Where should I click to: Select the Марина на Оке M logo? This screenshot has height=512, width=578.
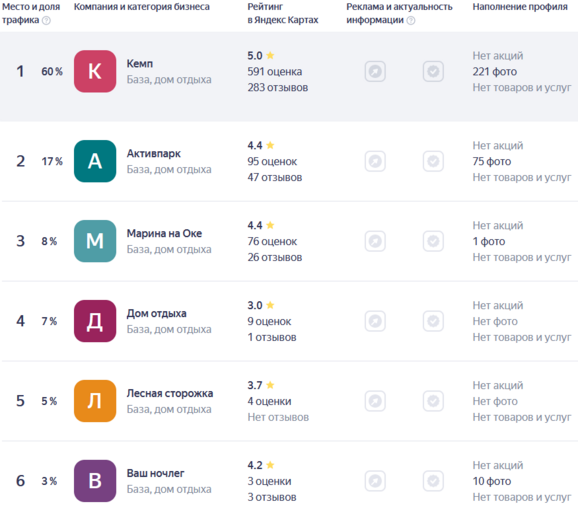[95, 241]
